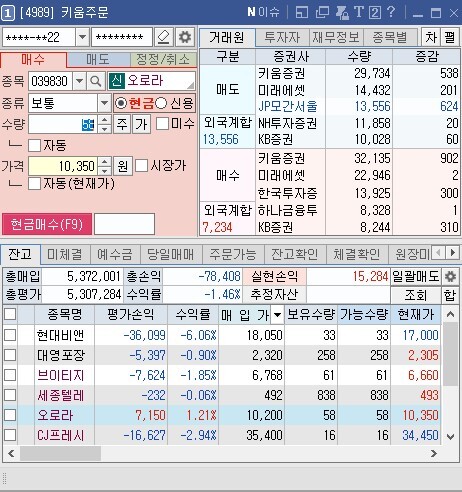Click the window layout icon in title bar
The image size is (462, 492).
click(x=302, y=13)
